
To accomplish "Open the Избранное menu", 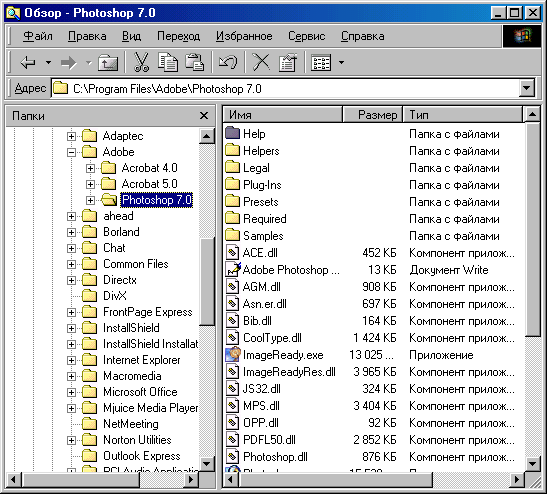I will pyautogui.click(x=244, y=36).
